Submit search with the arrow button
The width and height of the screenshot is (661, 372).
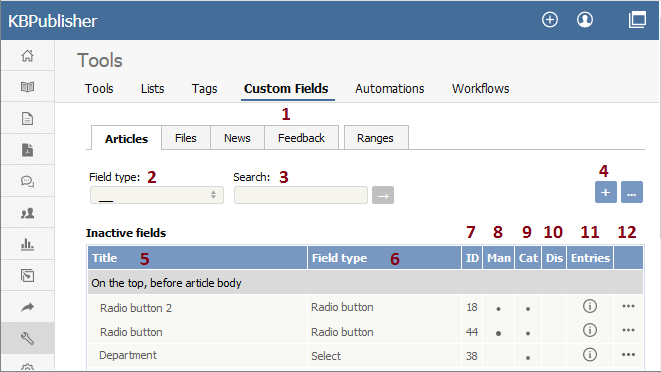[x=383, y=195]
